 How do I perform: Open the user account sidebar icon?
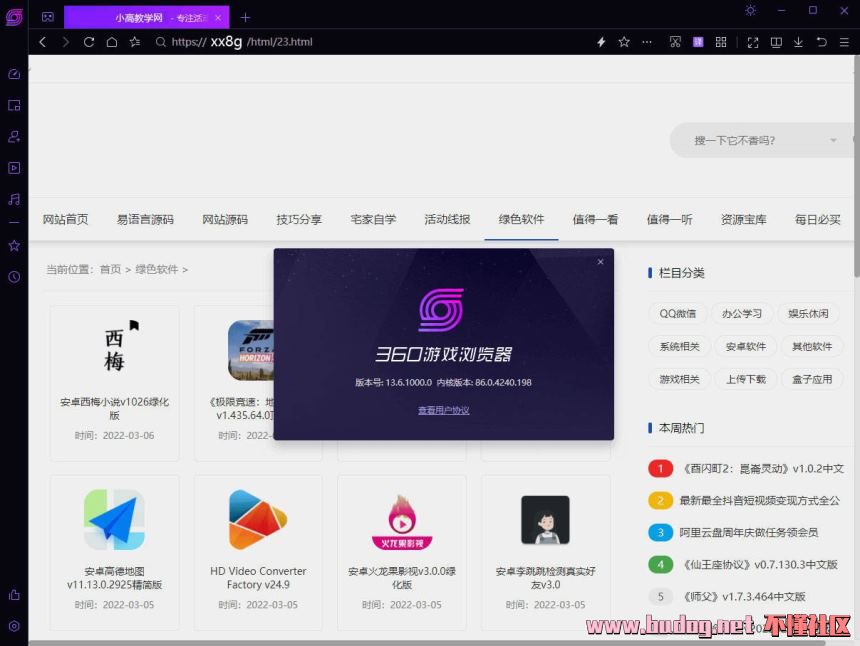pos(14,137)
